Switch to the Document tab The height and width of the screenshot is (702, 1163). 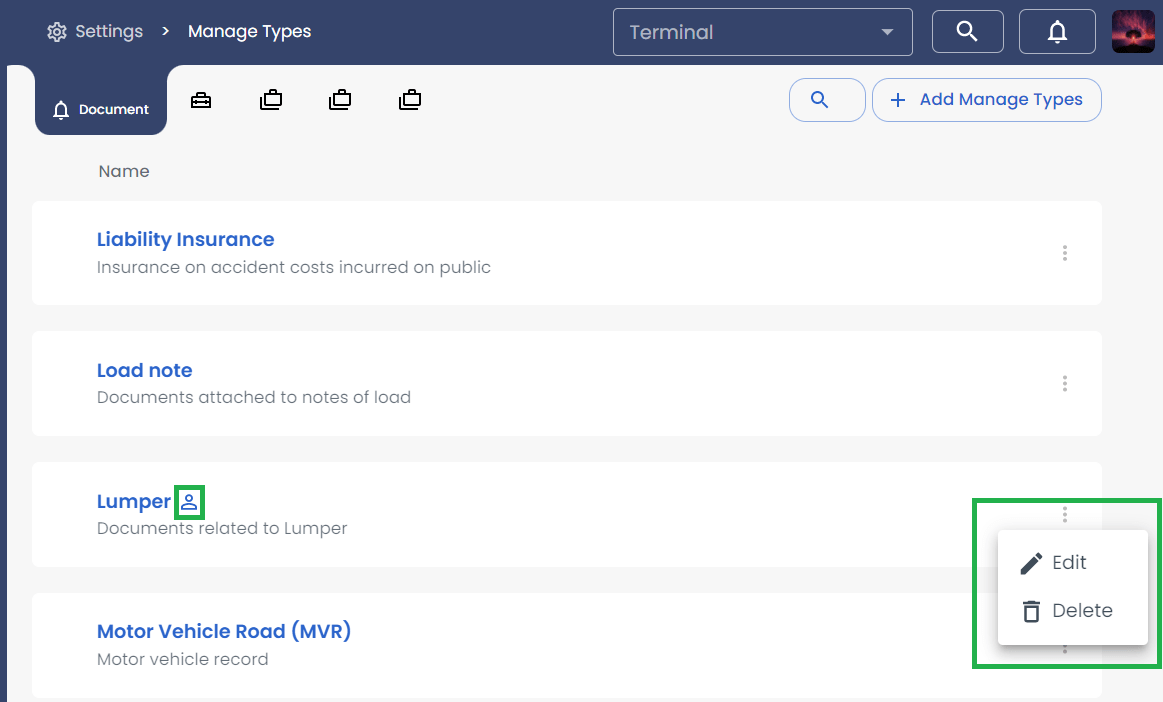(x=100, y=108)
